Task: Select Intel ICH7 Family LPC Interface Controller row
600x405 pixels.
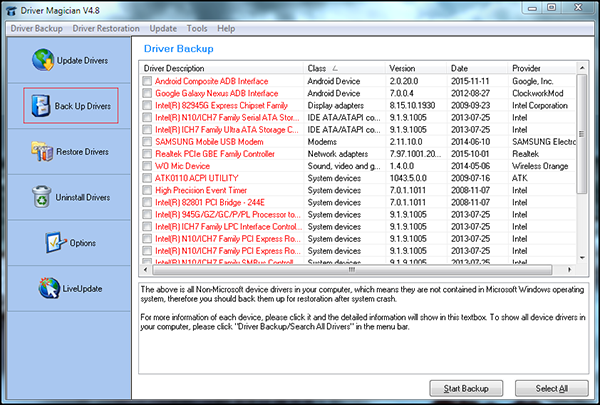Action: [358, 227]
